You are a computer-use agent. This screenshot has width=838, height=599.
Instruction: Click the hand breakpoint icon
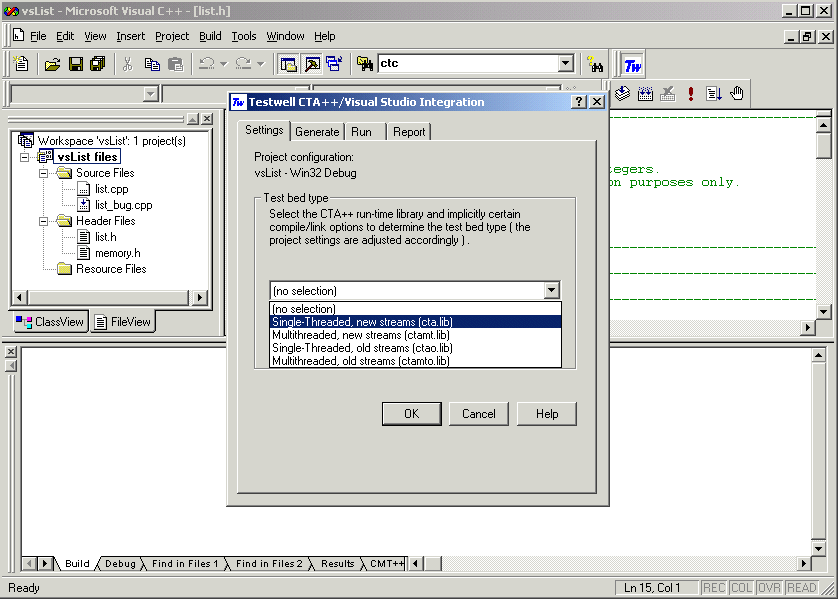tap(737, 94)
